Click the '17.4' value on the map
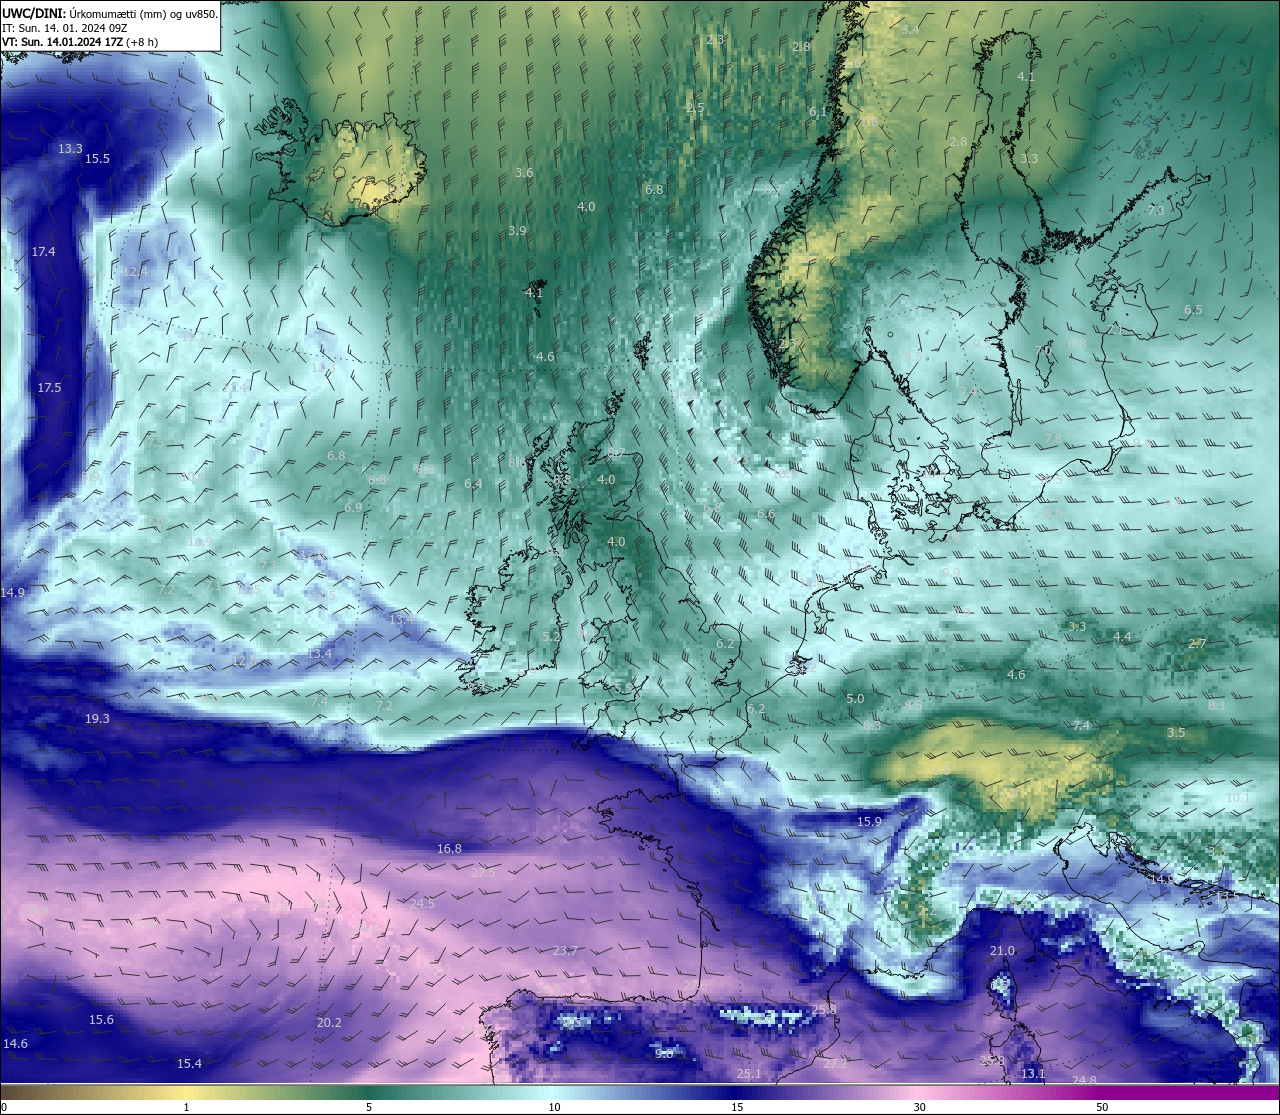The height and width of the screenshot is (1115, 1280). click(43, 251)
